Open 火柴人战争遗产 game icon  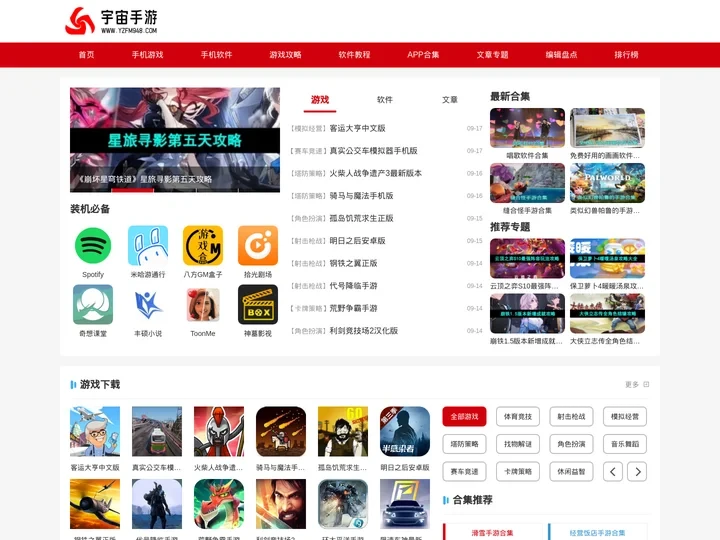(x=219, y=431)
